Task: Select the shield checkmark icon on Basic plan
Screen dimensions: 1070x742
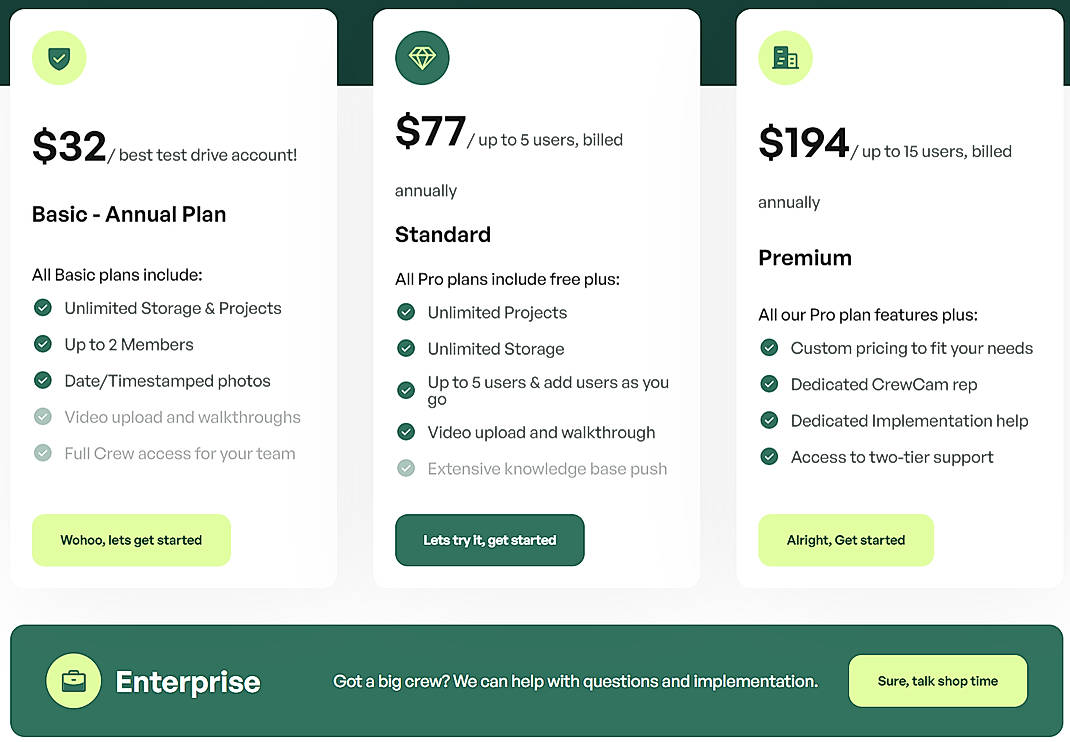Action: [x=58, y=57]
